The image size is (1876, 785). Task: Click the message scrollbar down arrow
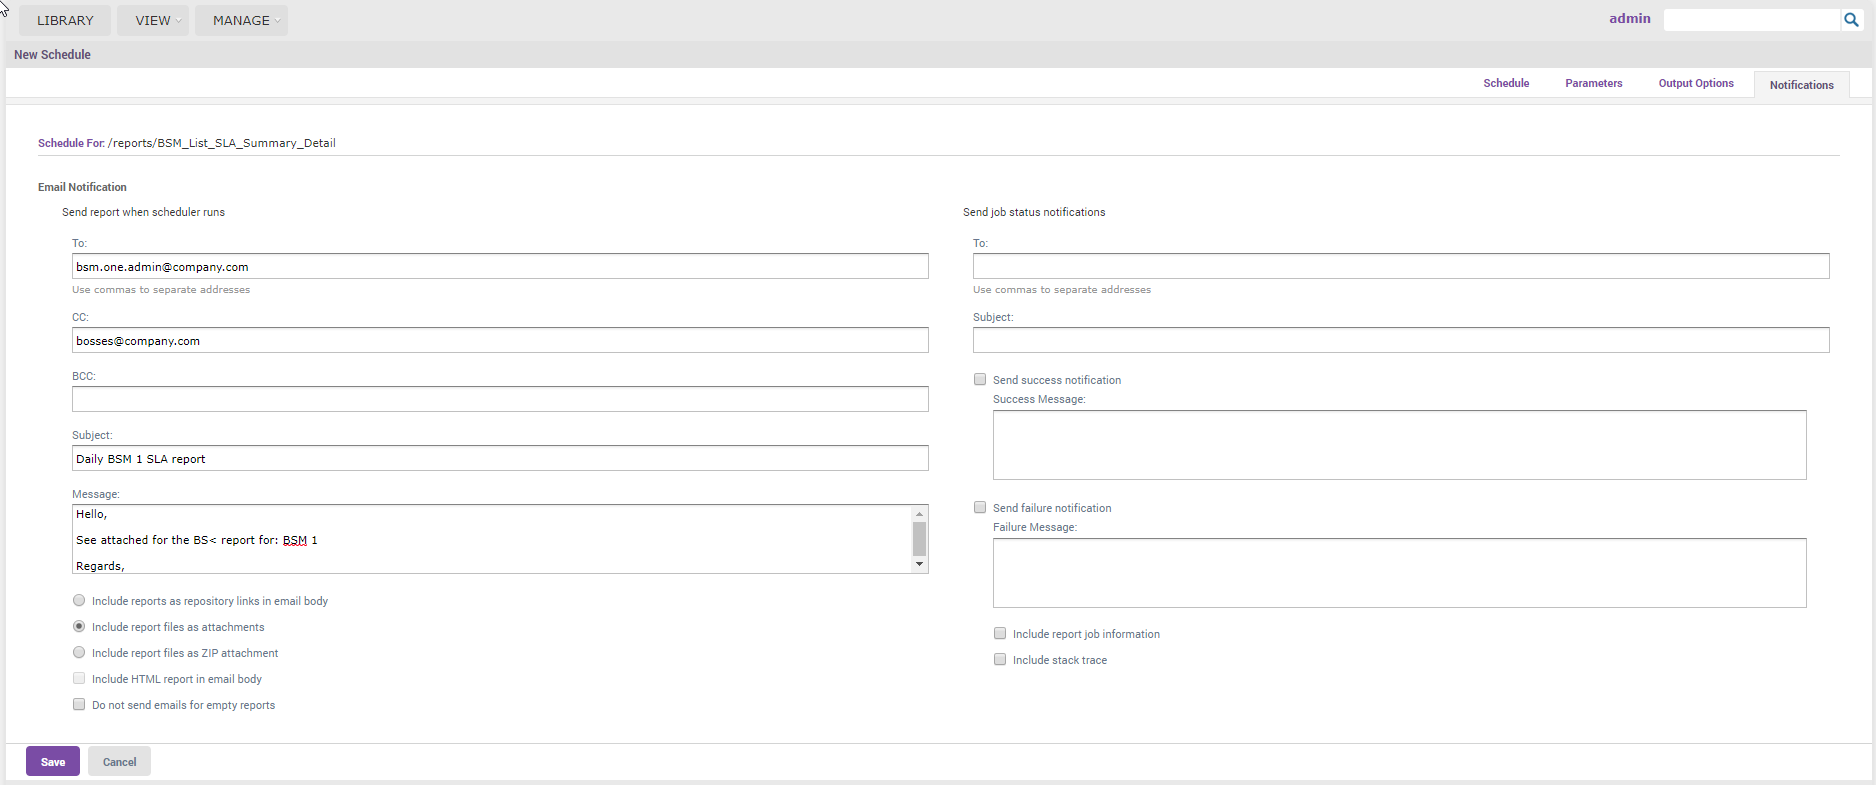point(919,565)
